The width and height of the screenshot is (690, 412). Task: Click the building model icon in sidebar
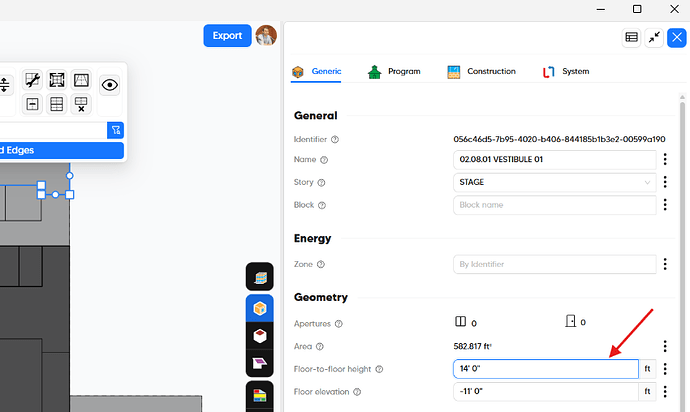click(x=260, y=277)
